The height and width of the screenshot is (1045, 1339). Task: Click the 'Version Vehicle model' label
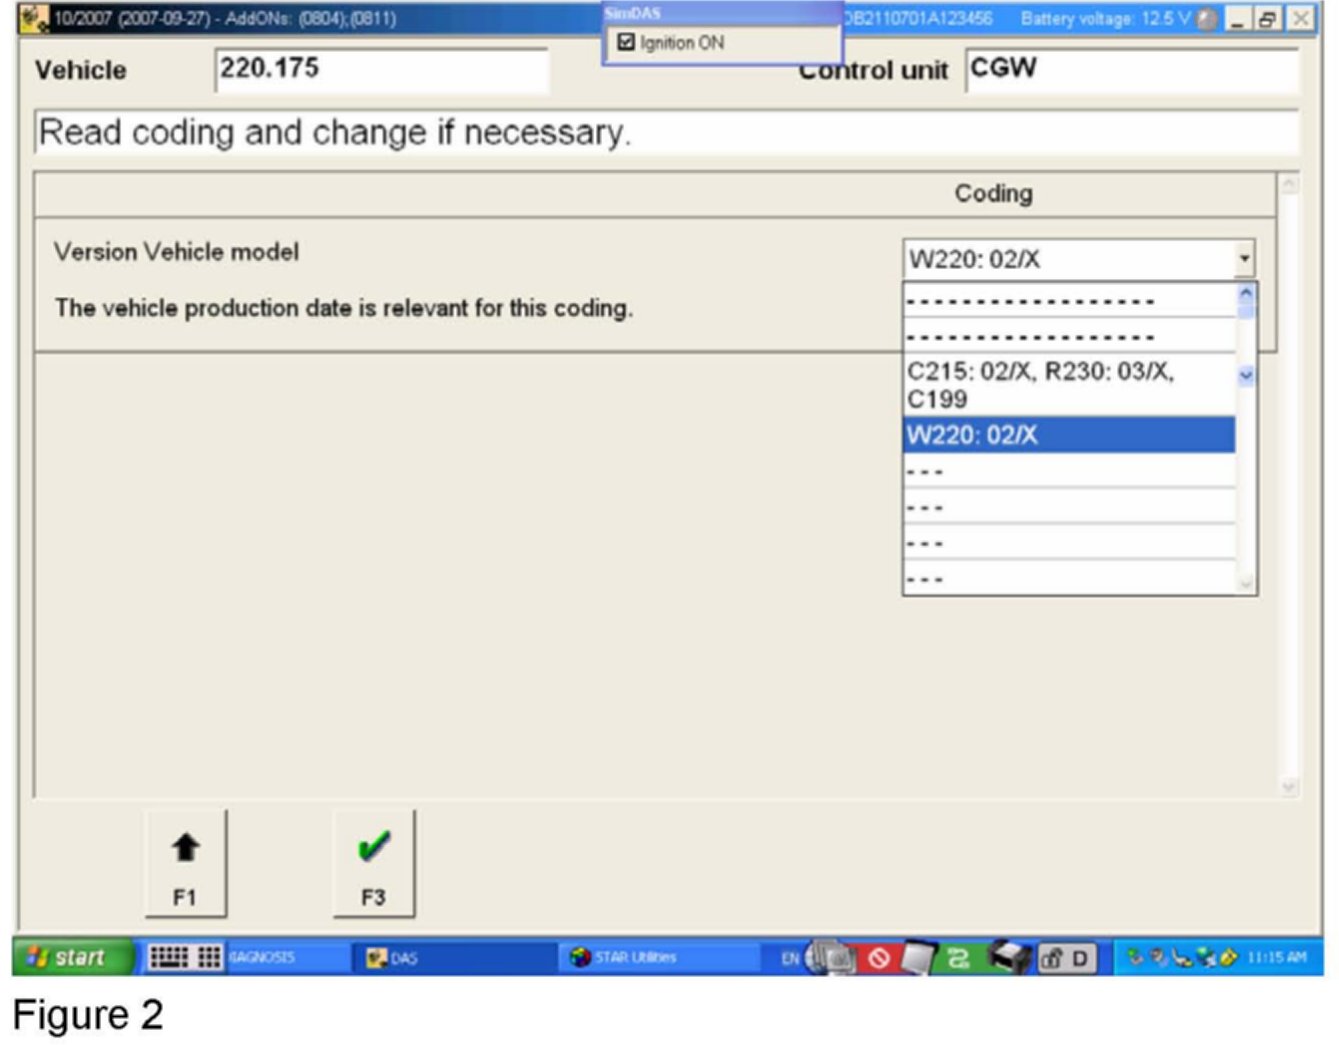point(177,251)
